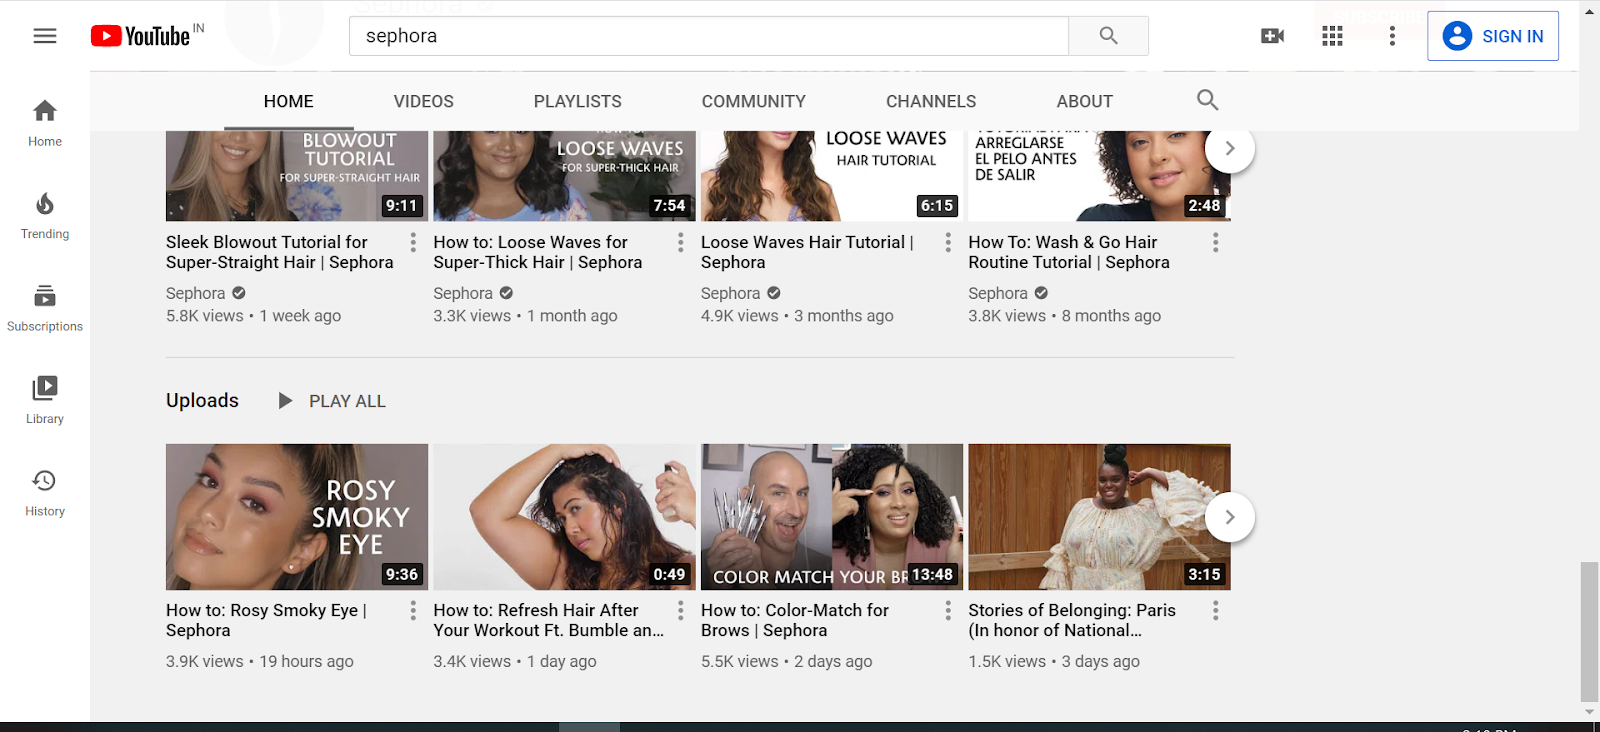The image size is (1600, 732).
Task: Play all uploads
Action: pos(333,401)
